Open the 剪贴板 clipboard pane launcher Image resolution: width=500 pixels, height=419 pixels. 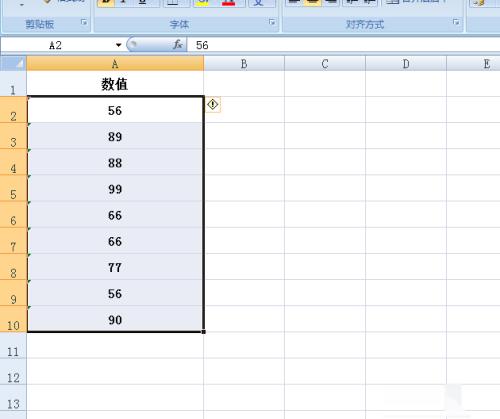click(84, 23)
